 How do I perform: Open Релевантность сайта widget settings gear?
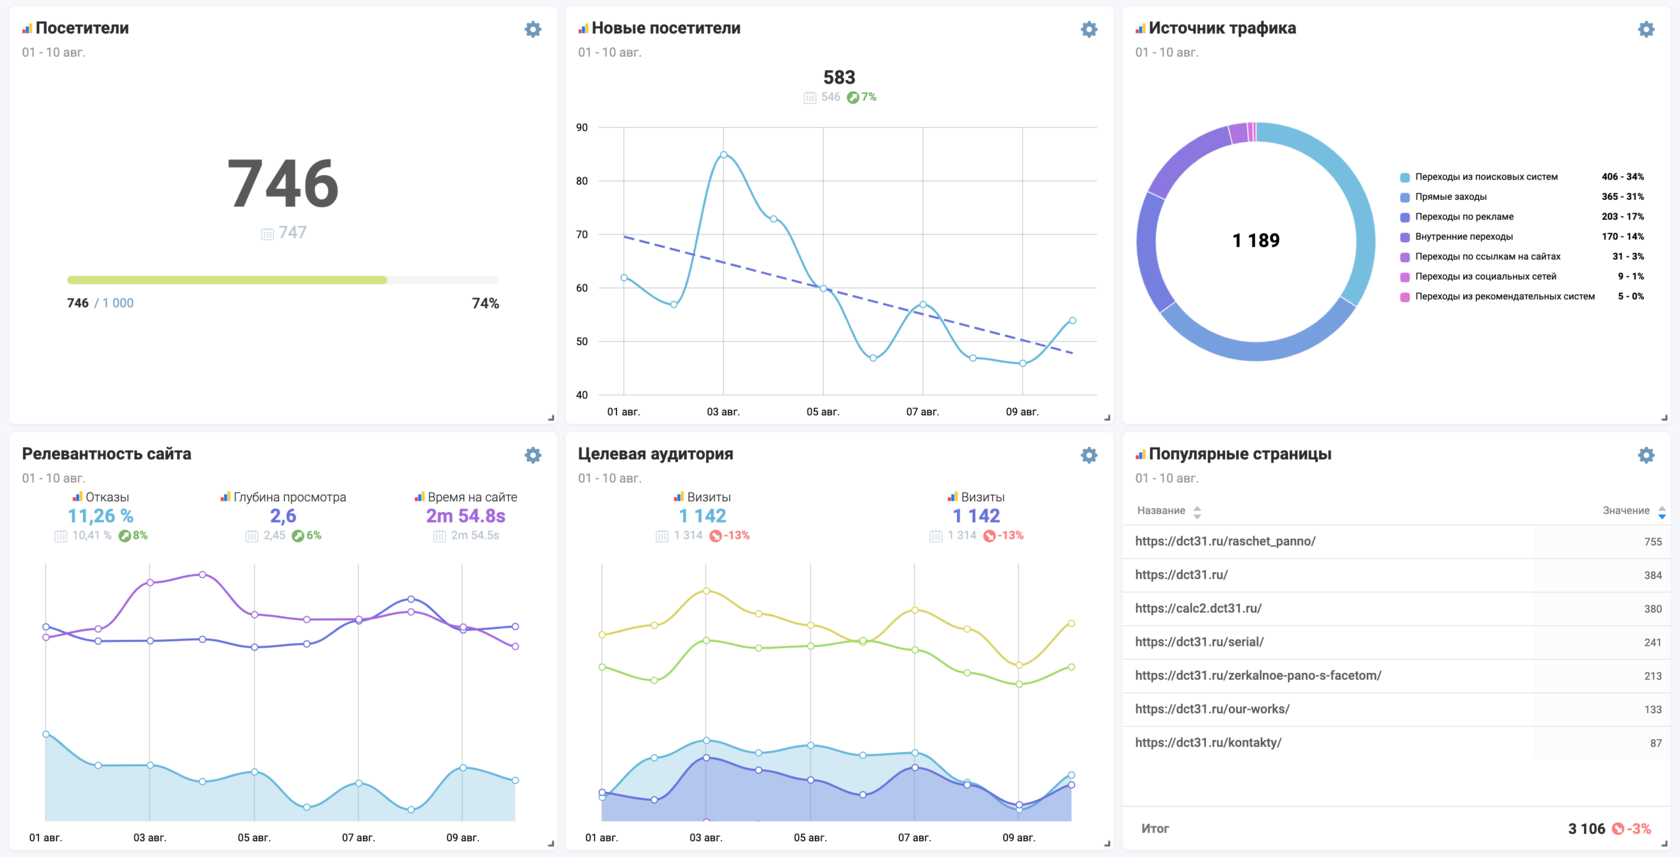click(533, 455)
